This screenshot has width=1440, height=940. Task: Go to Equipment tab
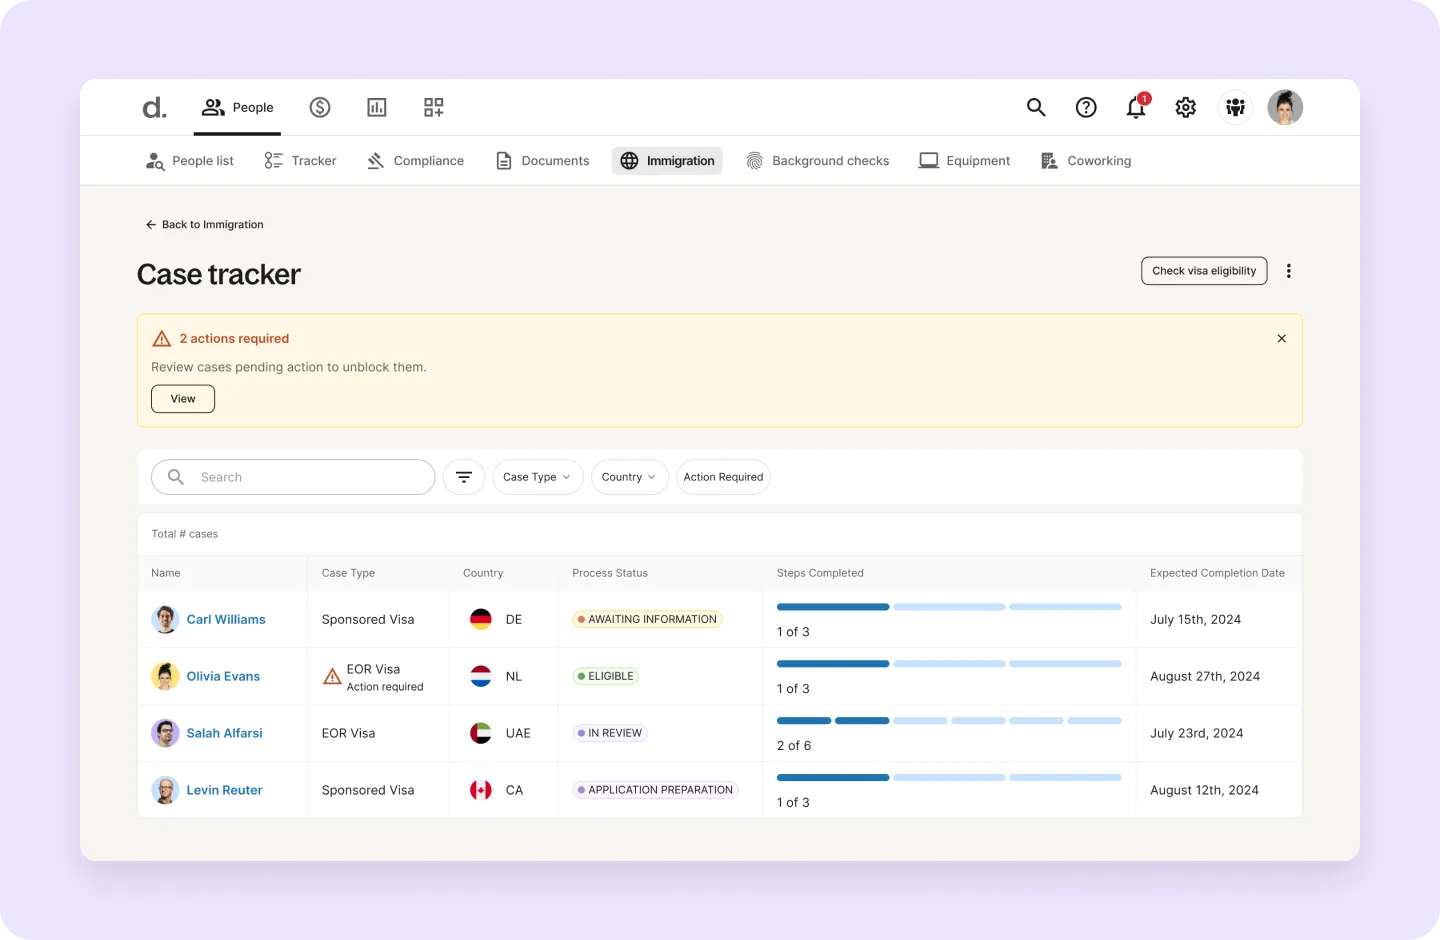(965, 161)
